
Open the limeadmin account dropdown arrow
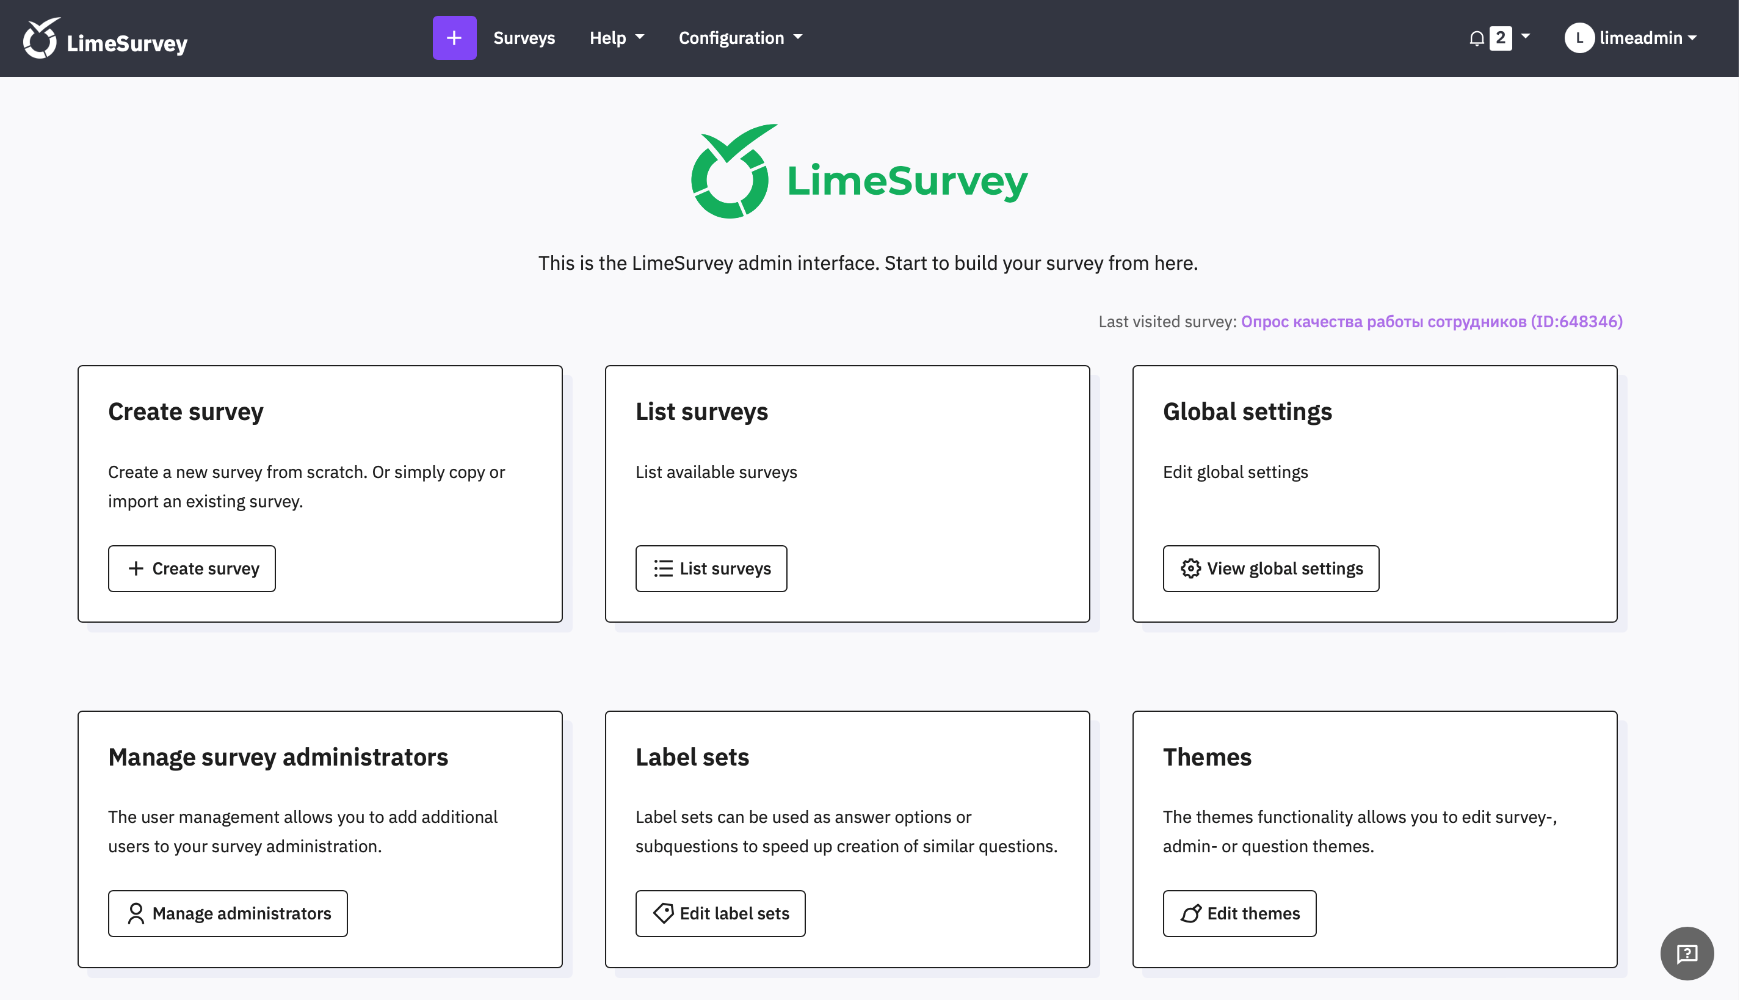tap(1692, 38)
